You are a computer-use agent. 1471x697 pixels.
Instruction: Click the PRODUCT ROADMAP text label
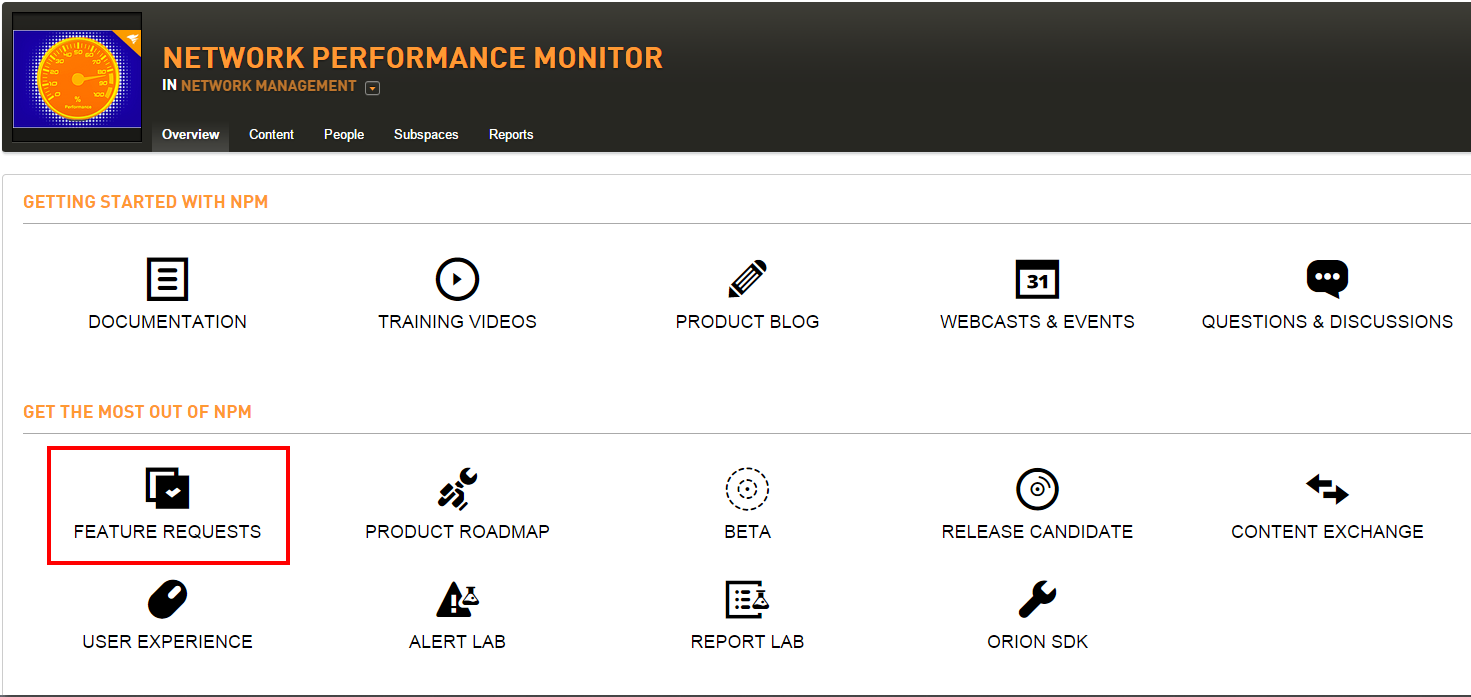(457, 532)
